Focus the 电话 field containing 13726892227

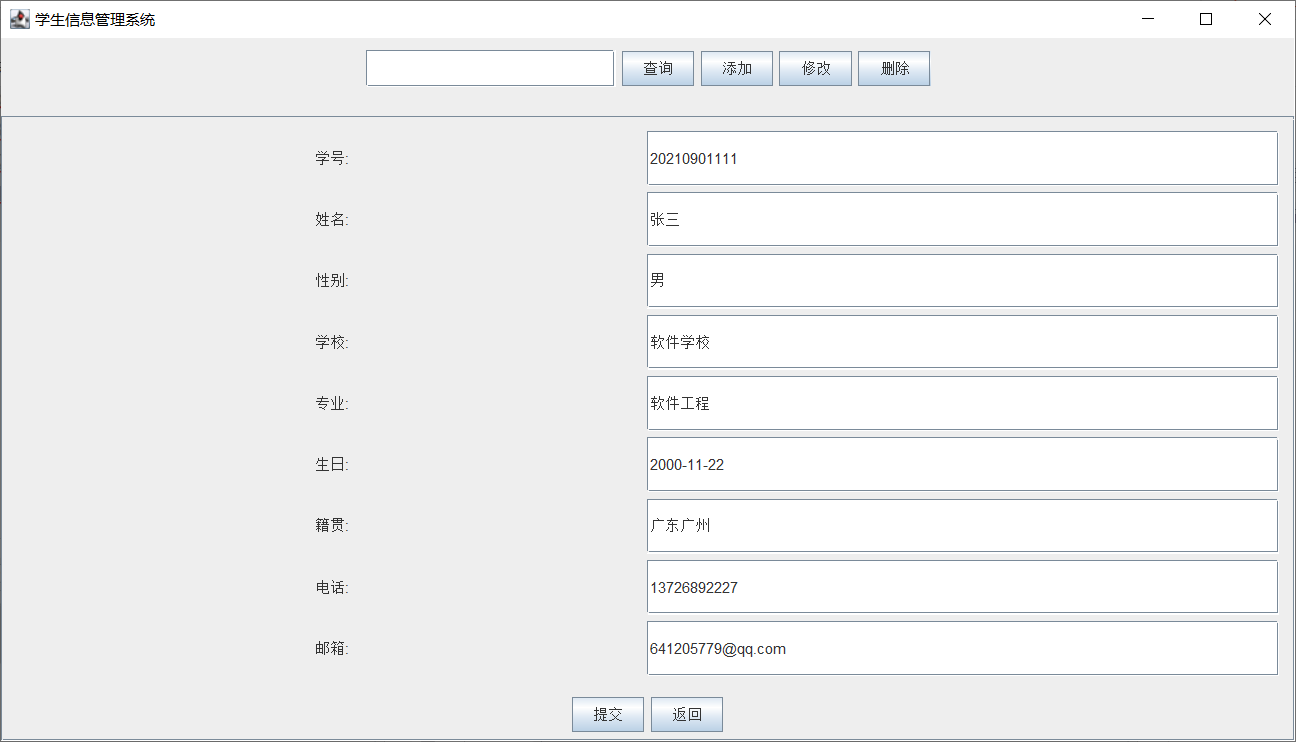(x=962, y=587)
